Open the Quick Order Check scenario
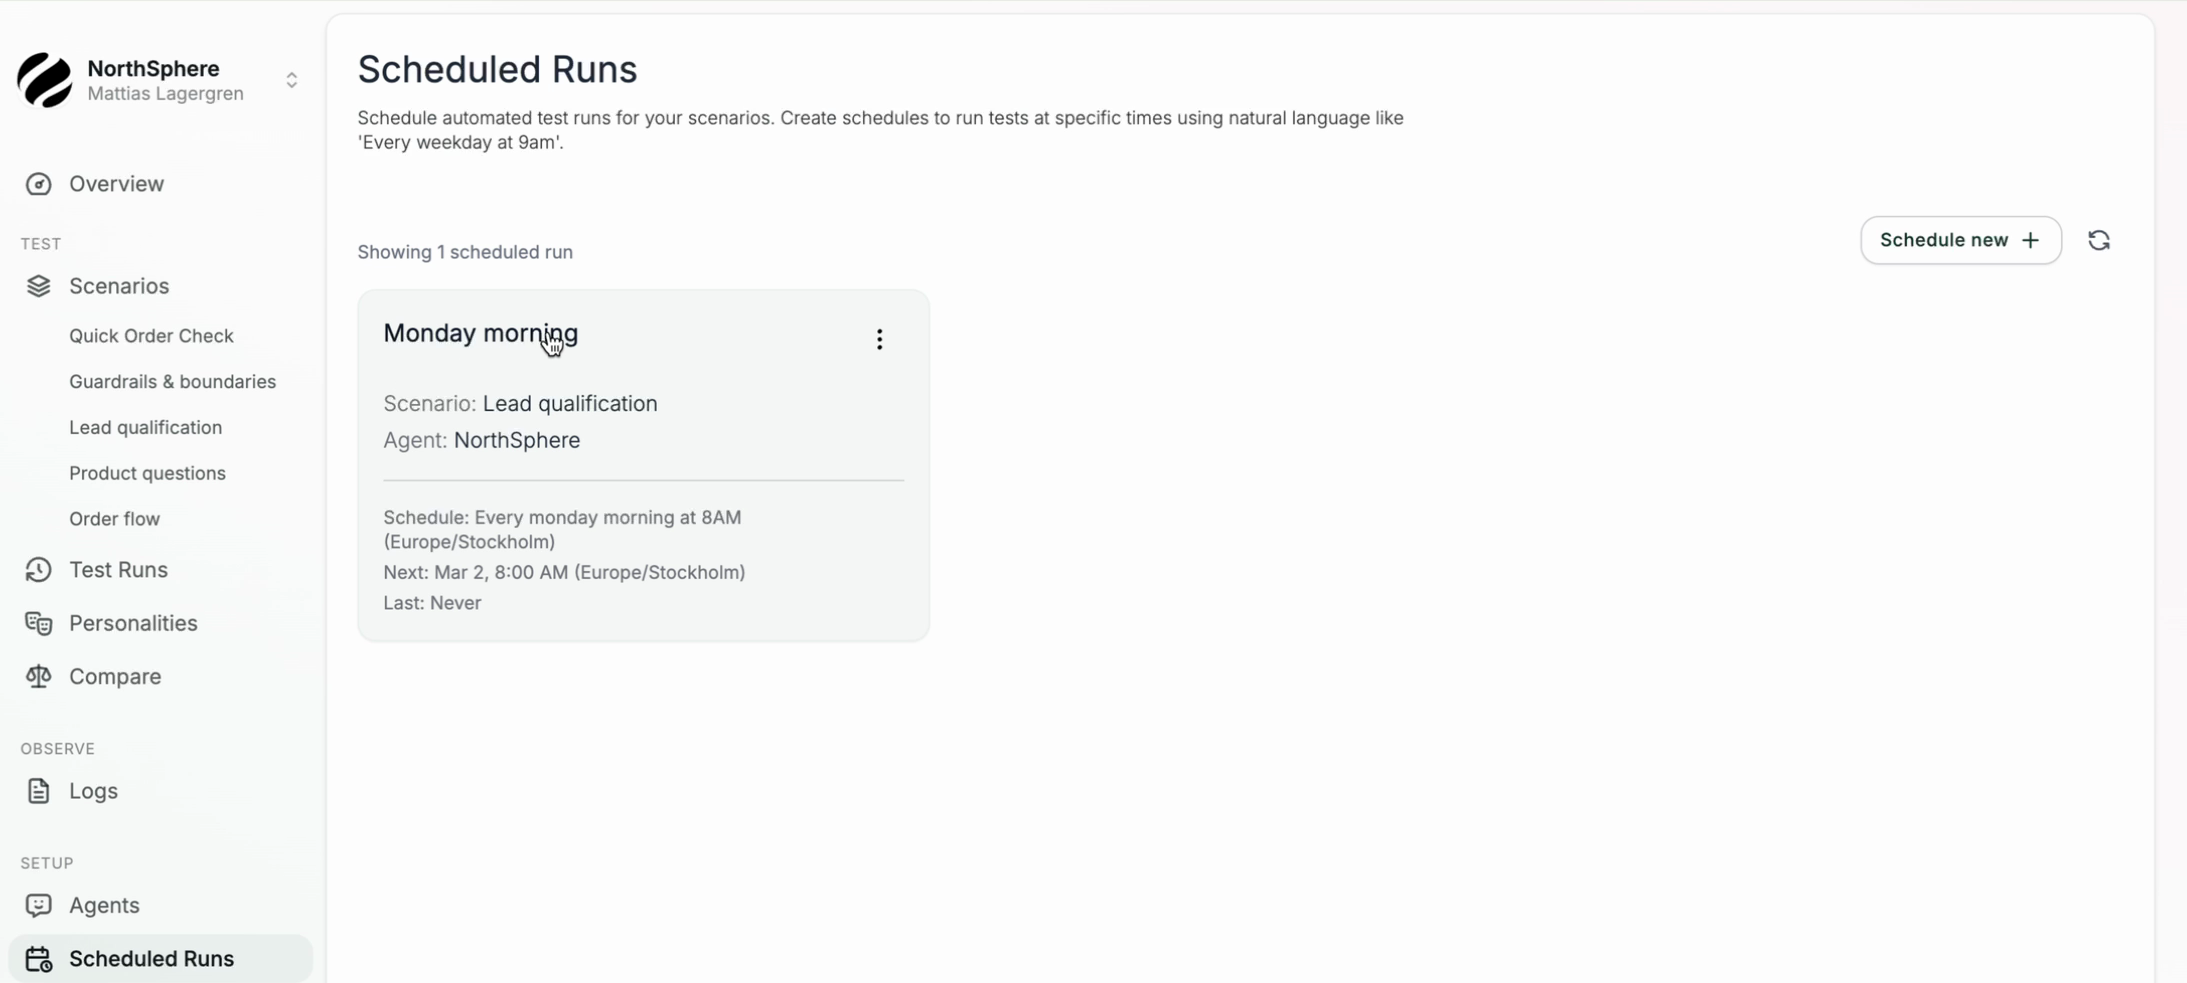This screenshot has width=2187, height=983. [151, 336]
